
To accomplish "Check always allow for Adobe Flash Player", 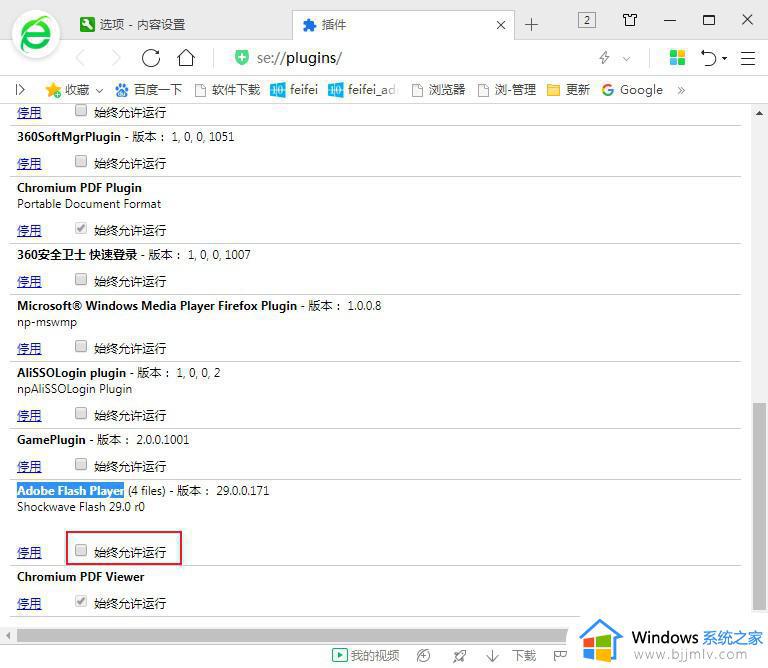I will [x=81, y=550].
